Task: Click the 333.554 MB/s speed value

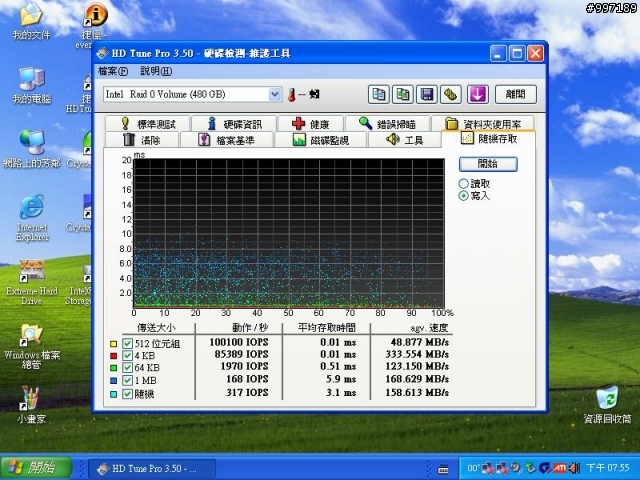Action: click(417, 354)
